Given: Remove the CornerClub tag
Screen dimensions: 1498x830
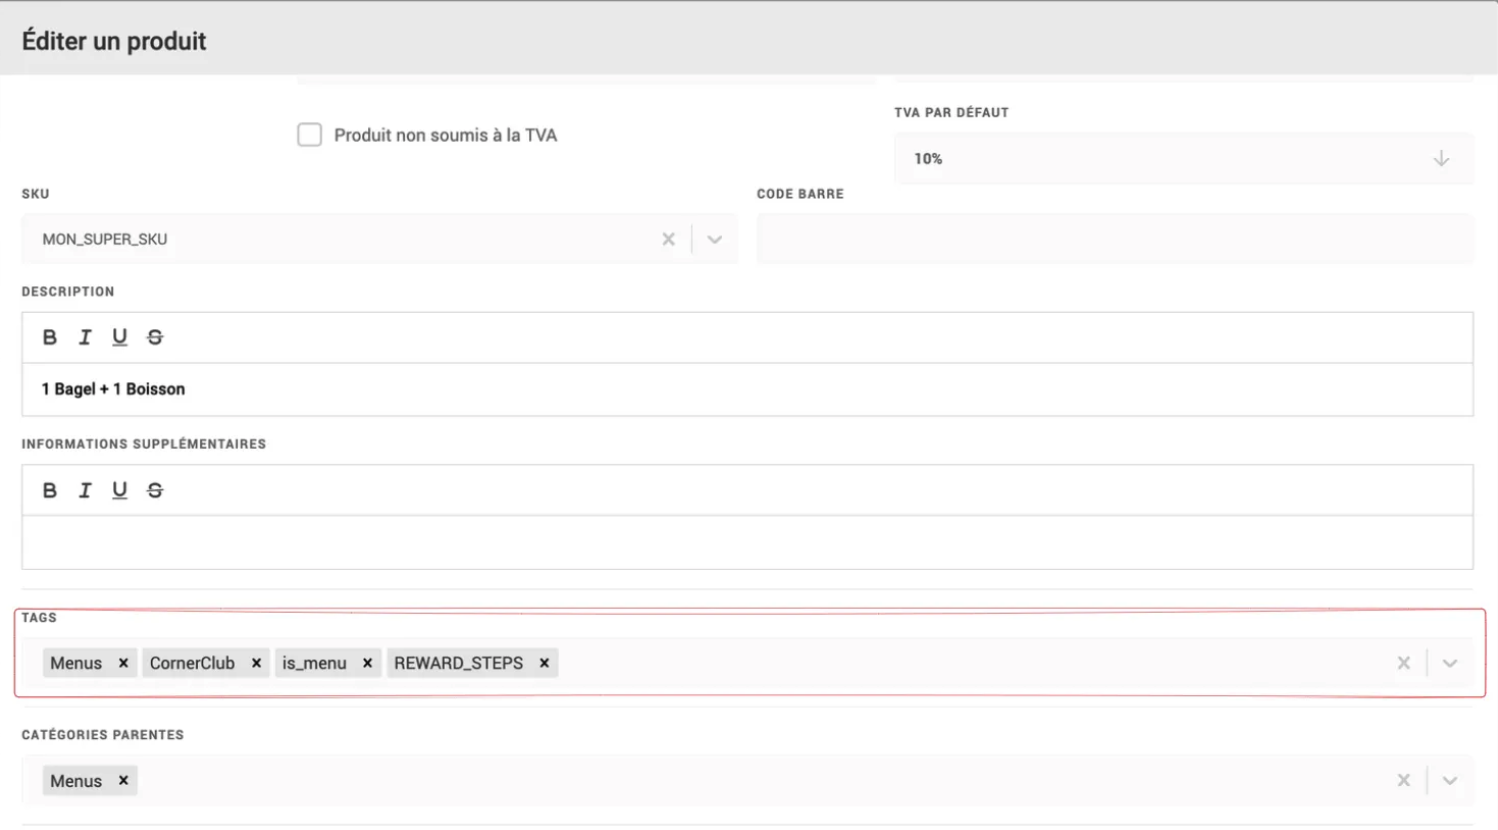Looking at the screenshot, I should click(256, 663).
